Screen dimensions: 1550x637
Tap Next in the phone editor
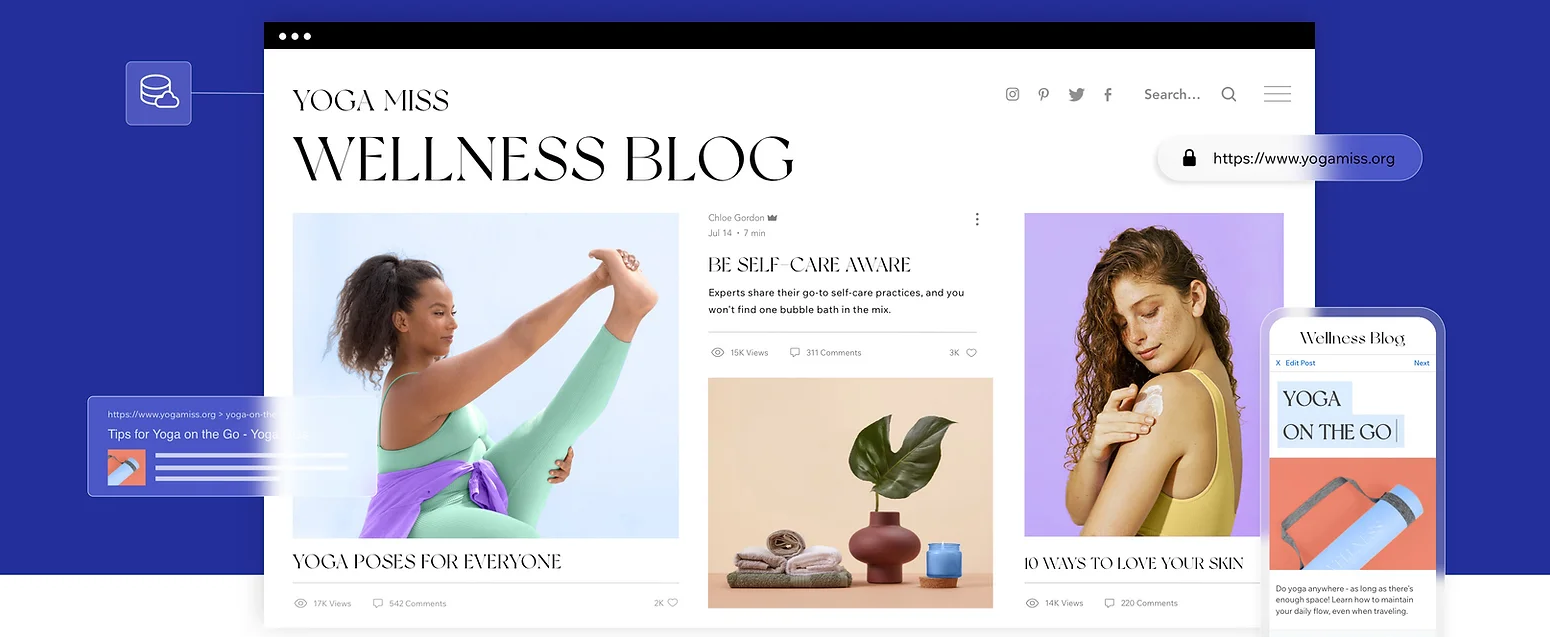coord(1421,363)
